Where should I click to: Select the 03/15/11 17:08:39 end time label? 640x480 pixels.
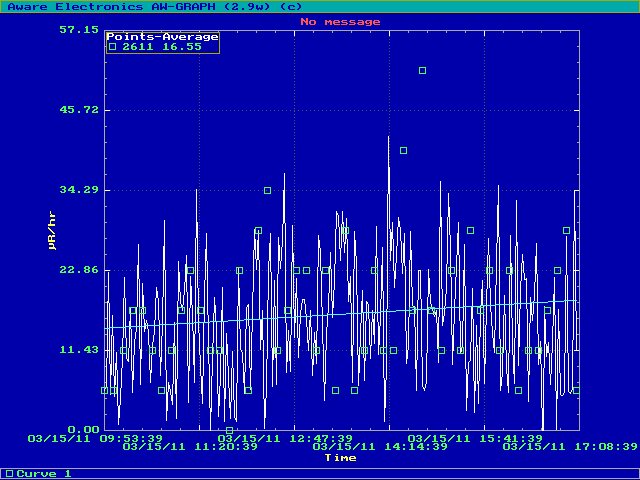569,447
